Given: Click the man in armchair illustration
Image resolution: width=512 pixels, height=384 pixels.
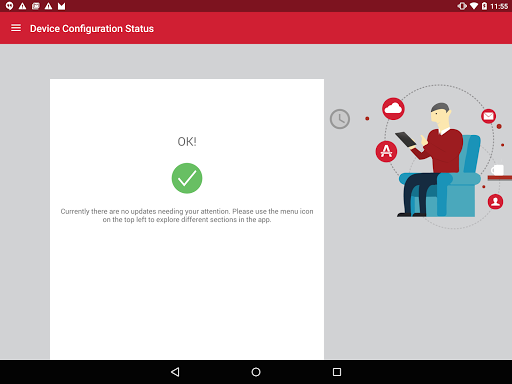Looking at the screenshot, I should (x=438, y=160).
